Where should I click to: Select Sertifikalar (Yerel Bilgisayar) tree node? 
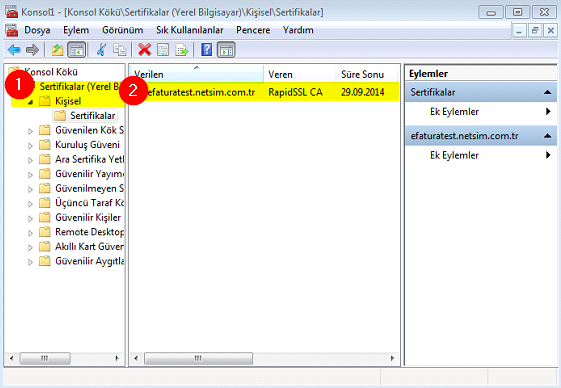(80, 87)
